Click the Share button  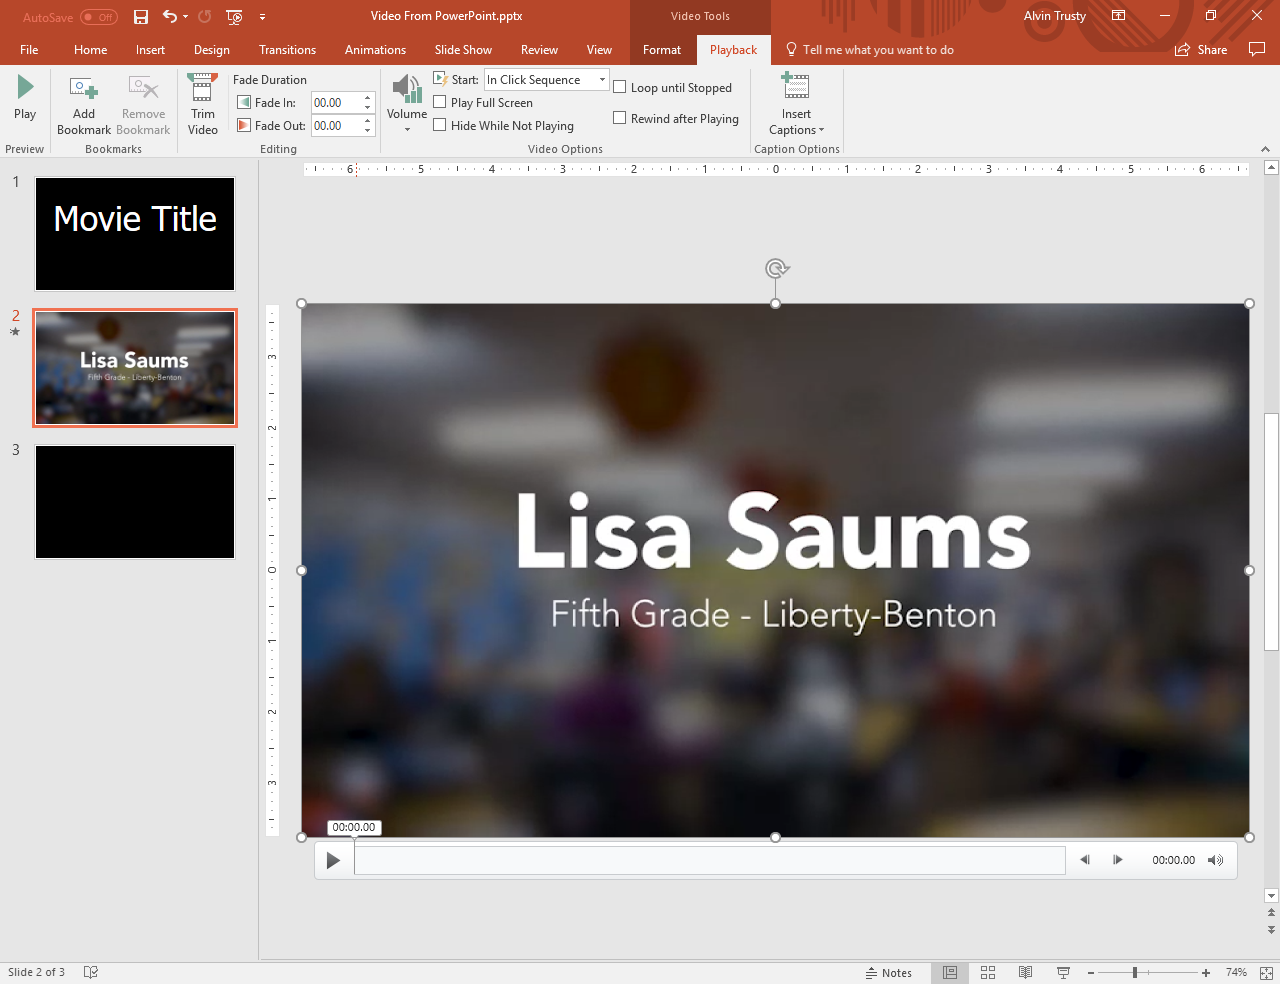click(1201, 49)
